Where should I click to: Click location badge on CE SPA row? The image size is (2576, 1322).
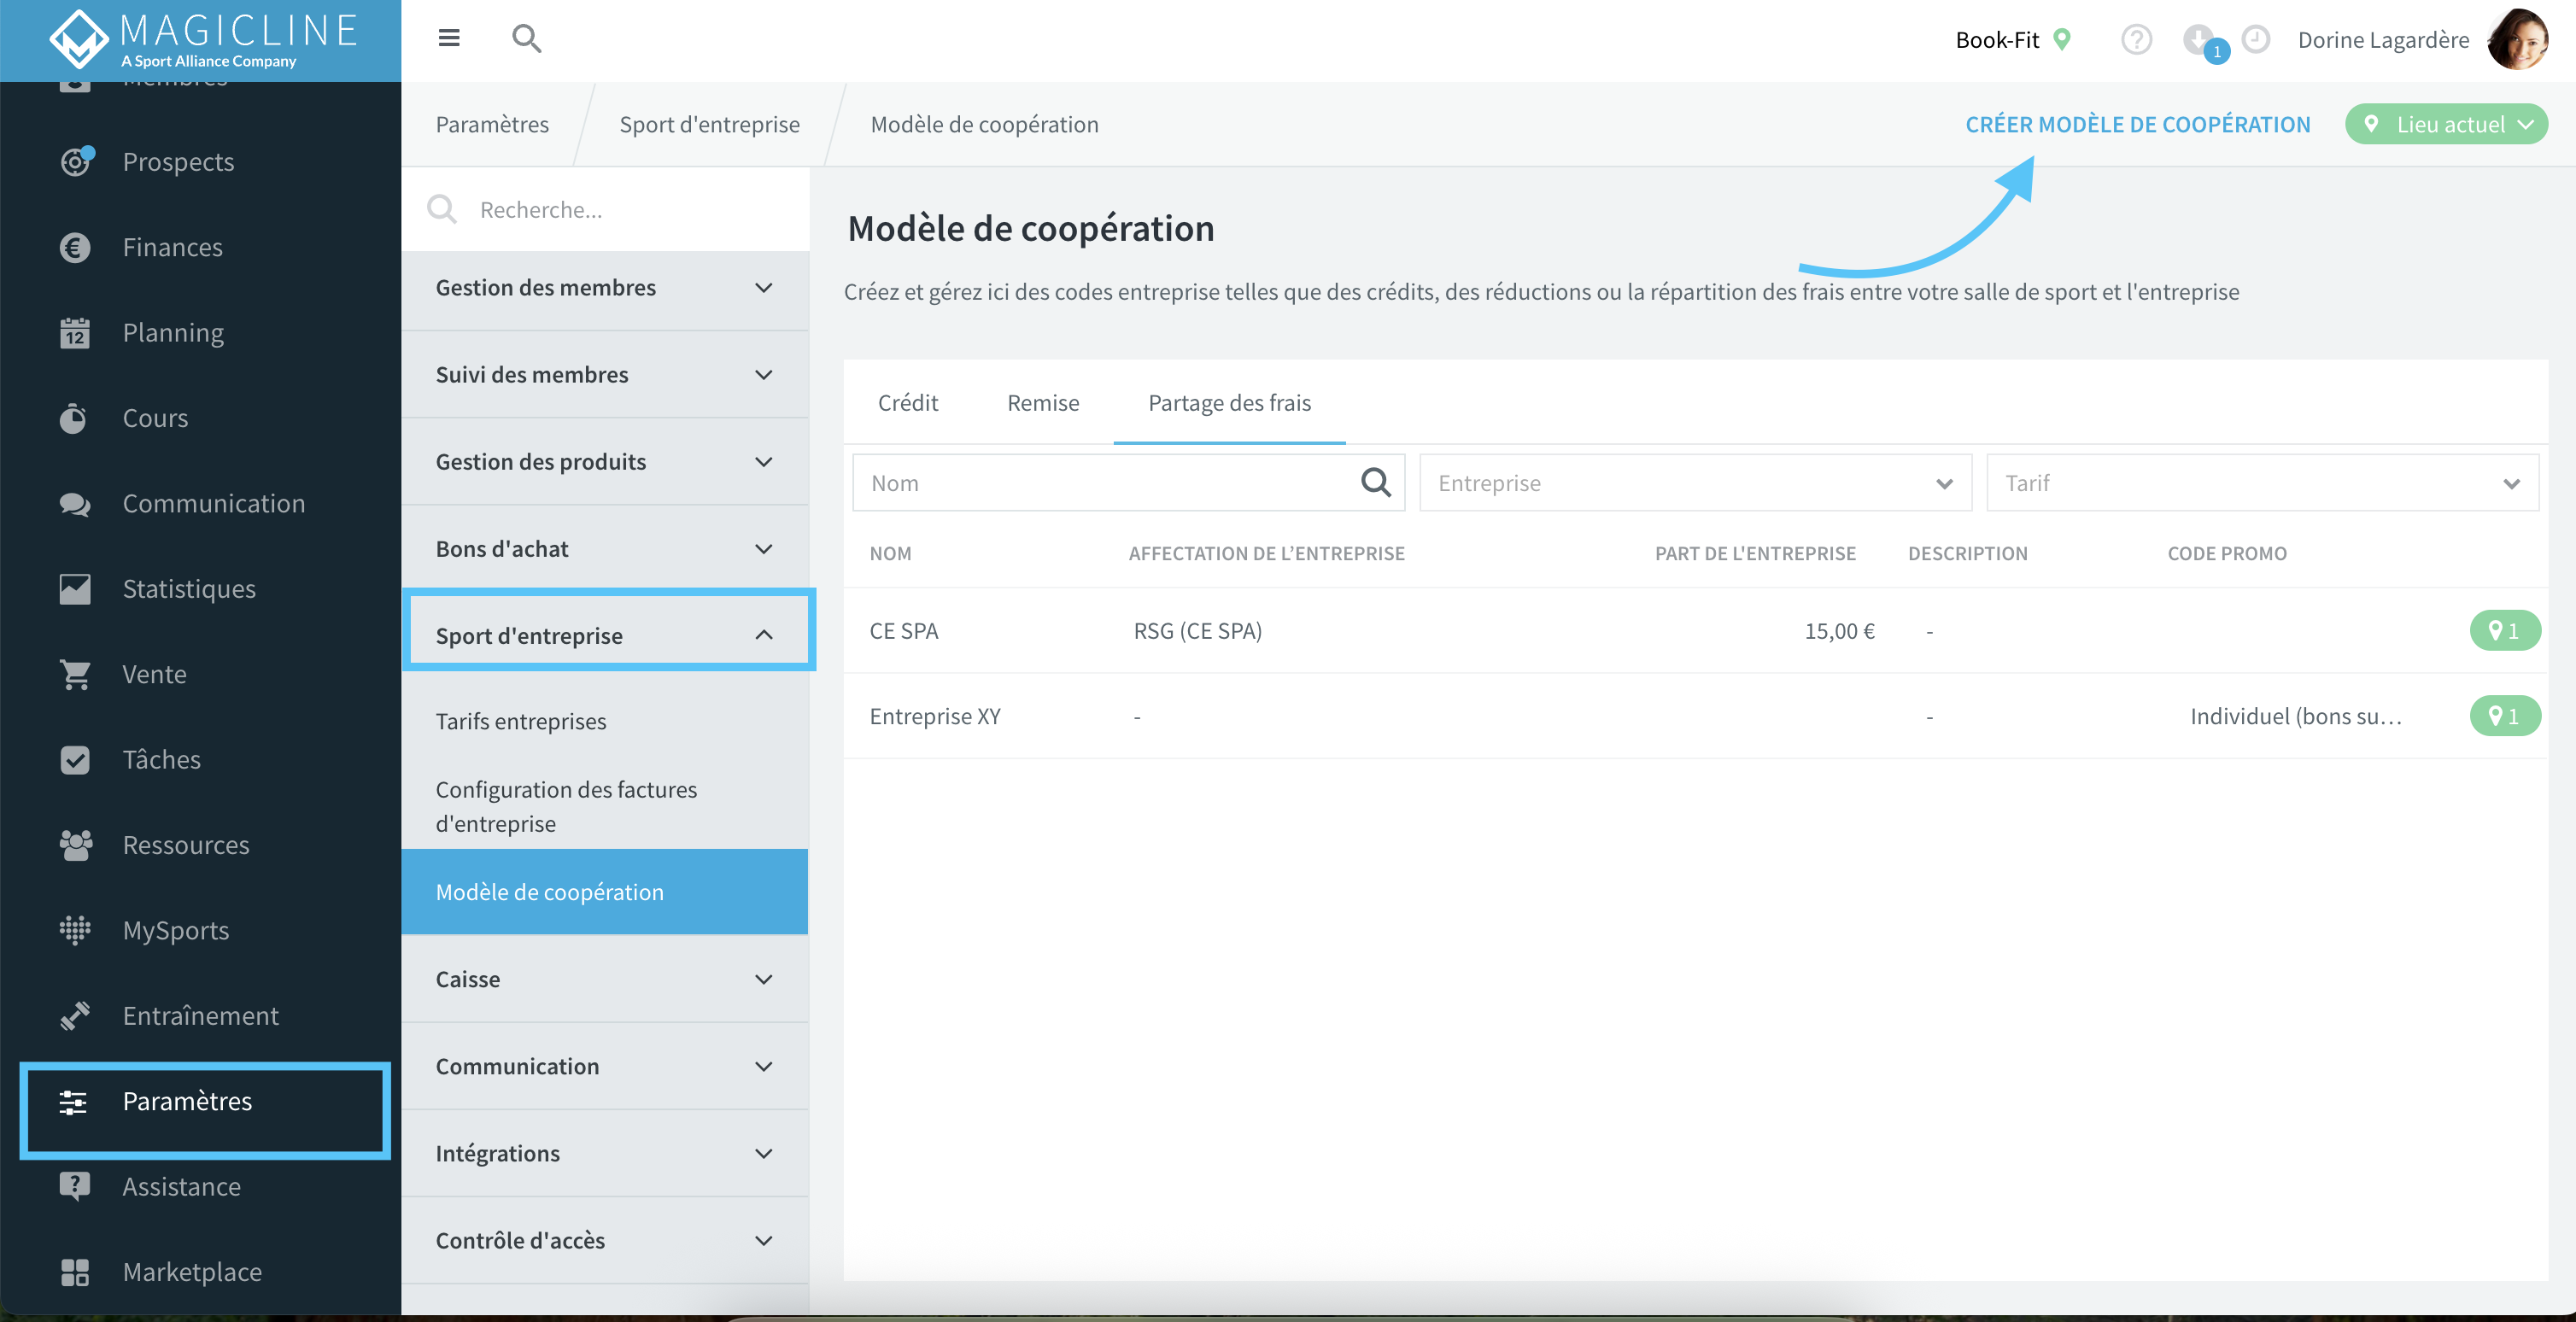2504,631
